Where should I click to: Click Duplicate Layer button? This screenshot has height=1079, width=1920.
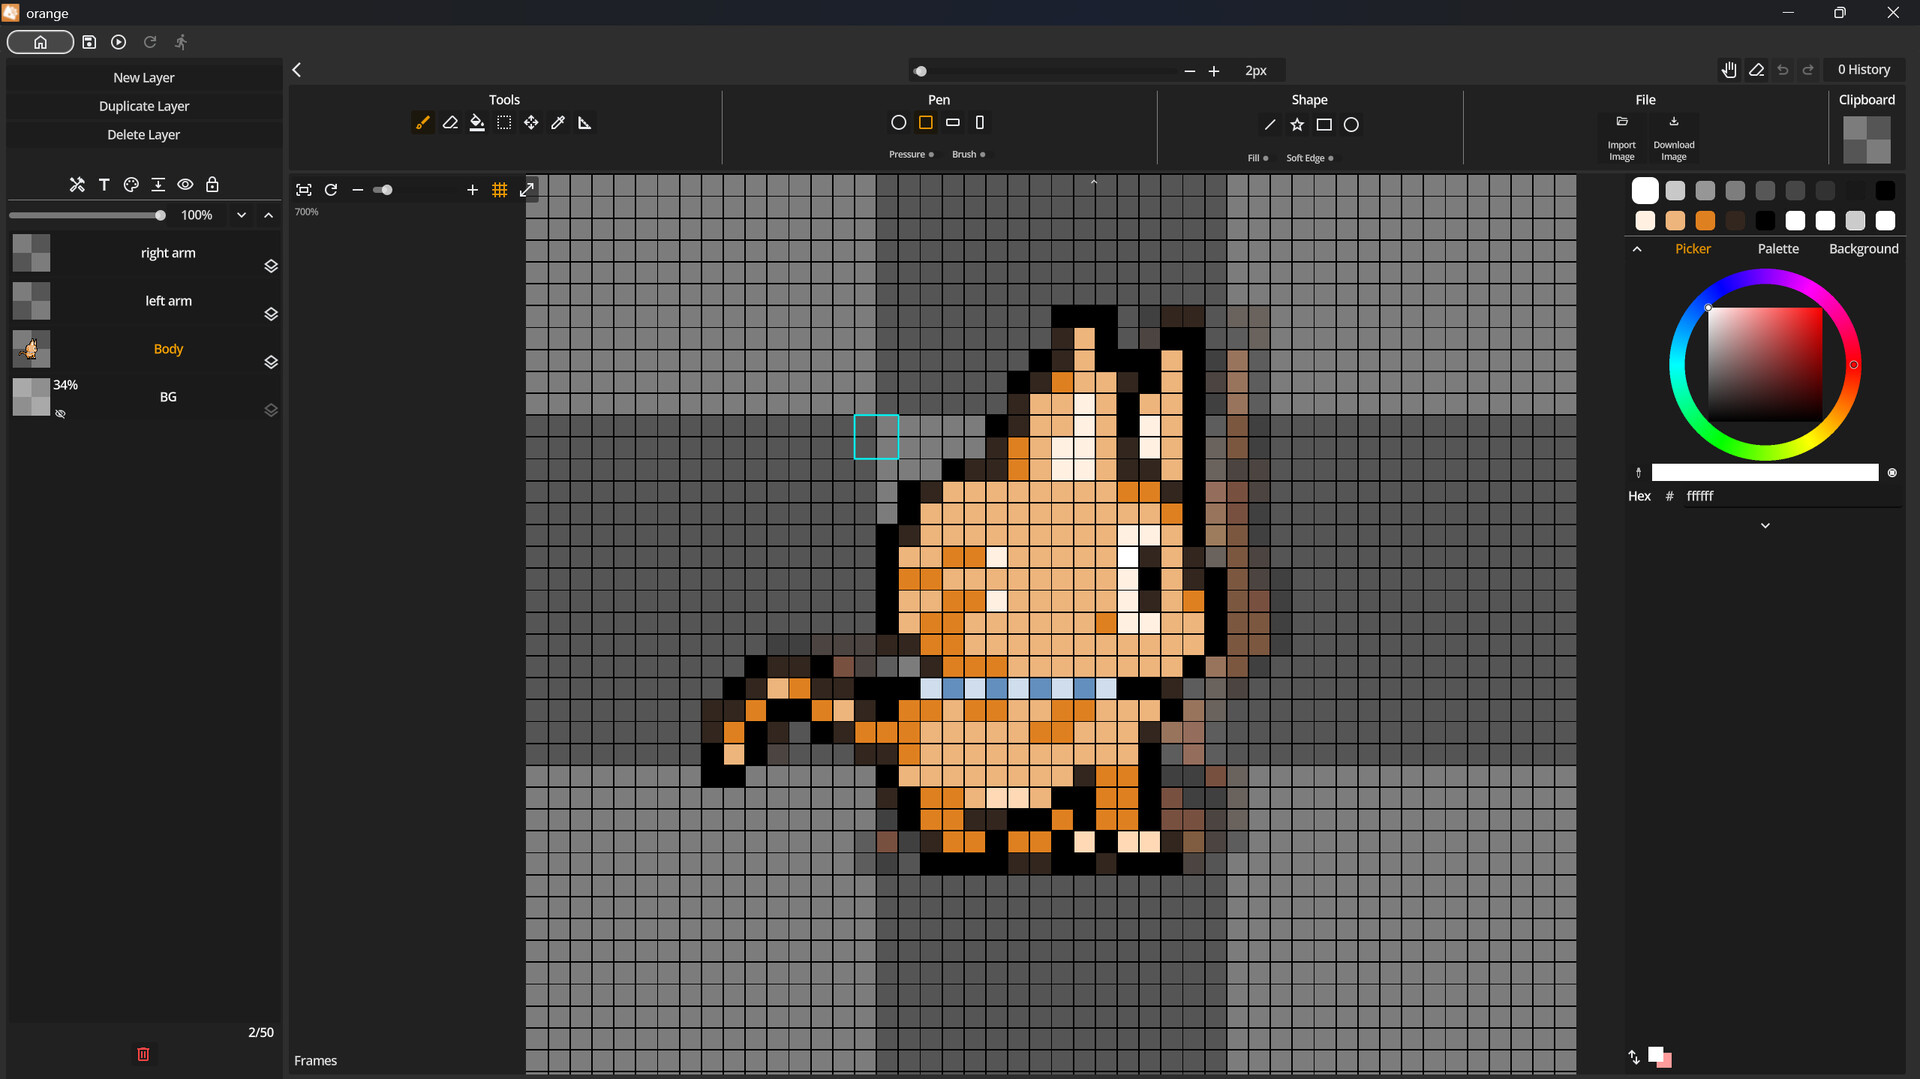144,106
